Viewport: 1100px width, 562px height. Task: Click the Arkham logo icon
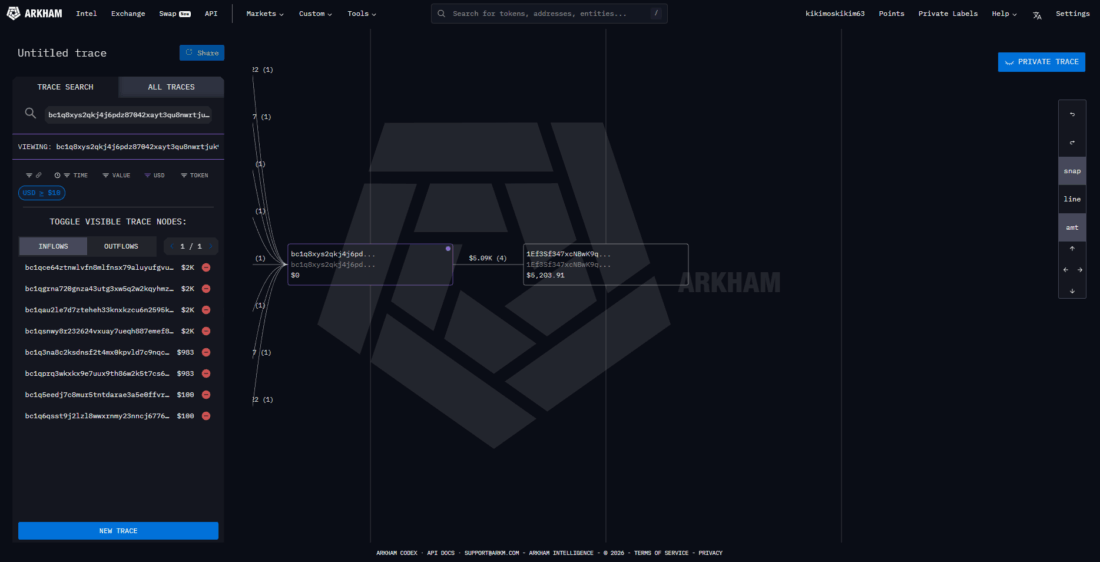[13, 13]
